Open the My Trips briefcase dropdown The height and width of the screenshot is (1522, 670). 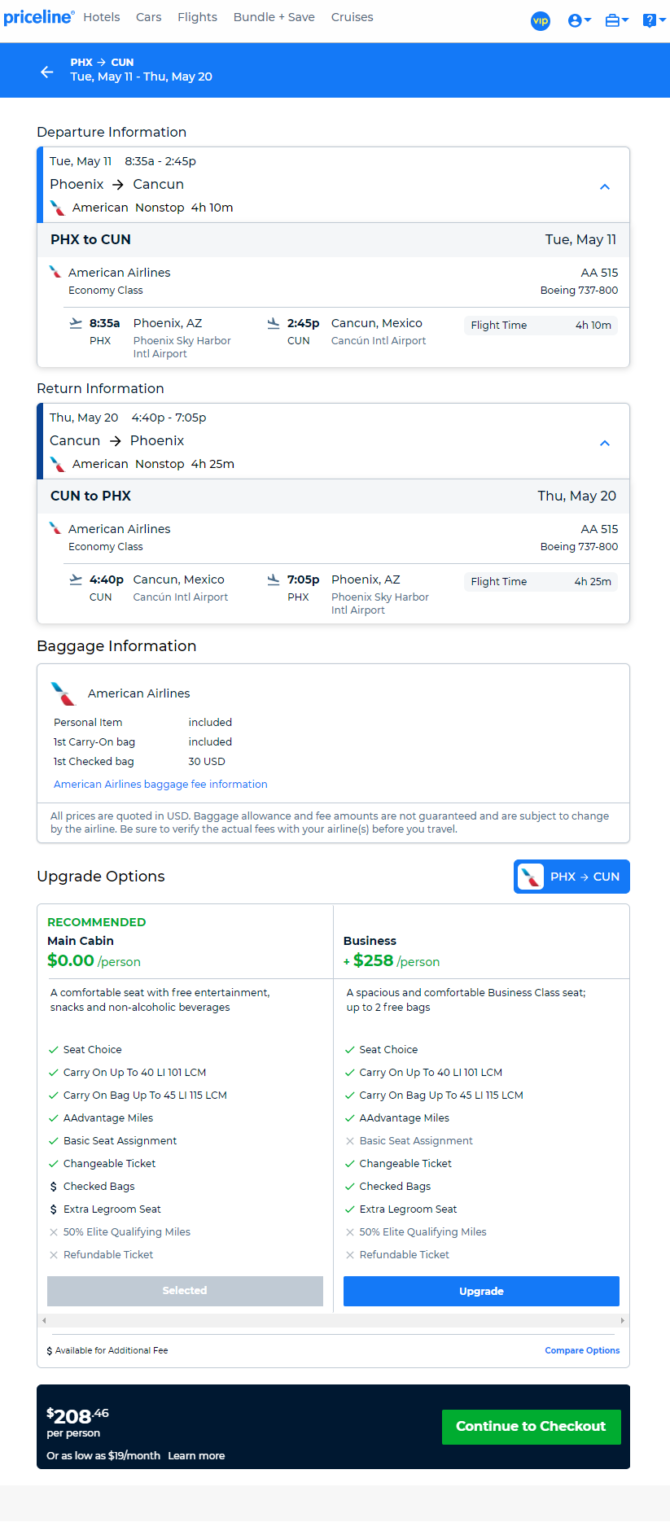click(617, 20)
